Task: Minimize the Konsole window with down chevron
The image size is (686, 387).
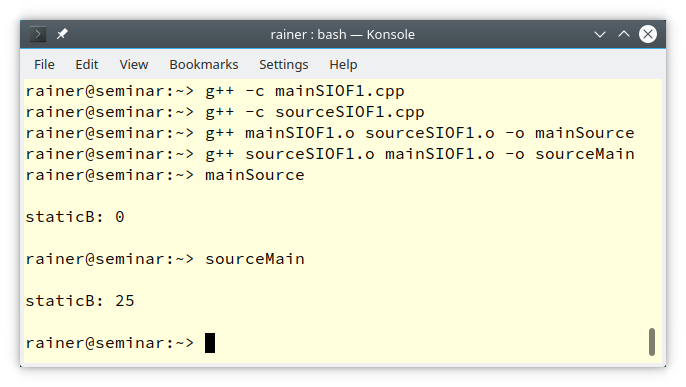Action: coord(600,34)
